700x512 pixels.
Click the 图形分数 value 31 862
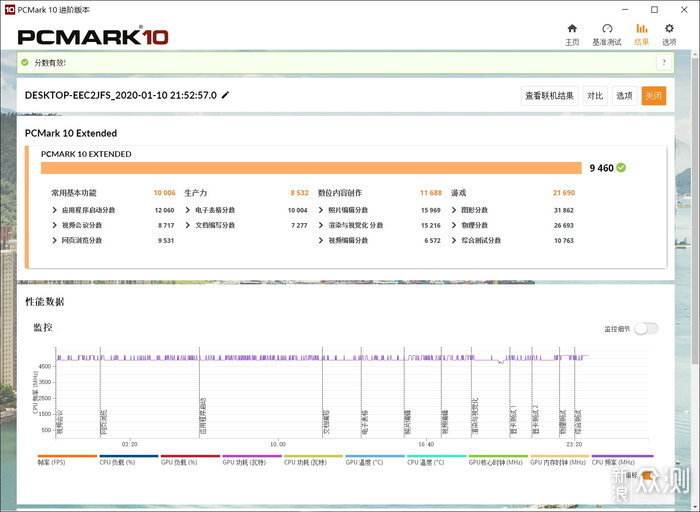tap(564, 210)
